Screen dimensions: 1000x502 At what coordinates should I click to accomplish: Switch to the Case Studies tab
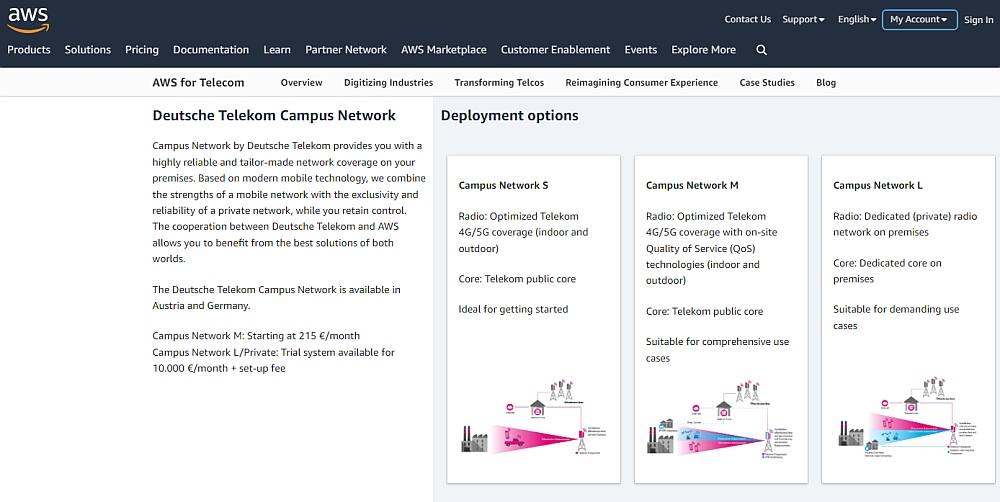click(x=767, y=82)
